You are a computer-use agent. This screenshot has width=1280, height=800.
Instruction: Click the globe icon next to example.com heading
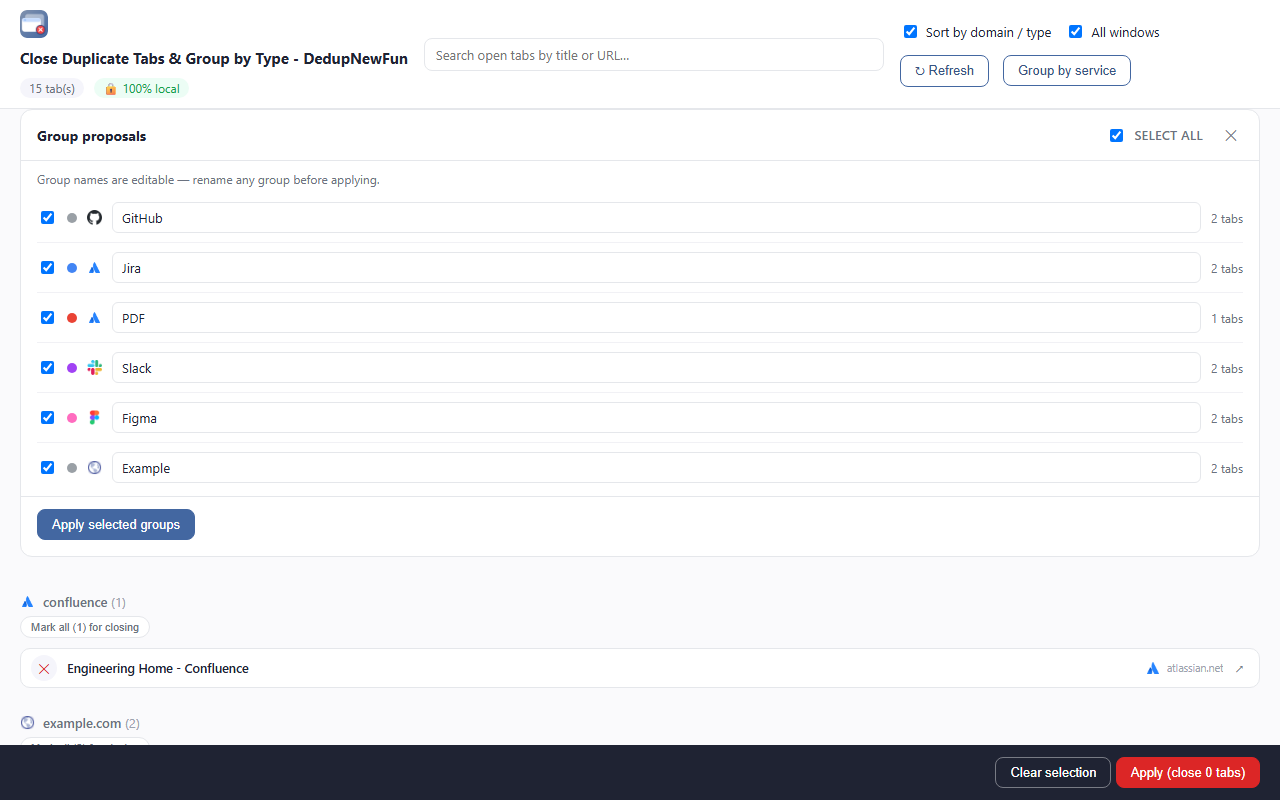[x=28, y=722]
